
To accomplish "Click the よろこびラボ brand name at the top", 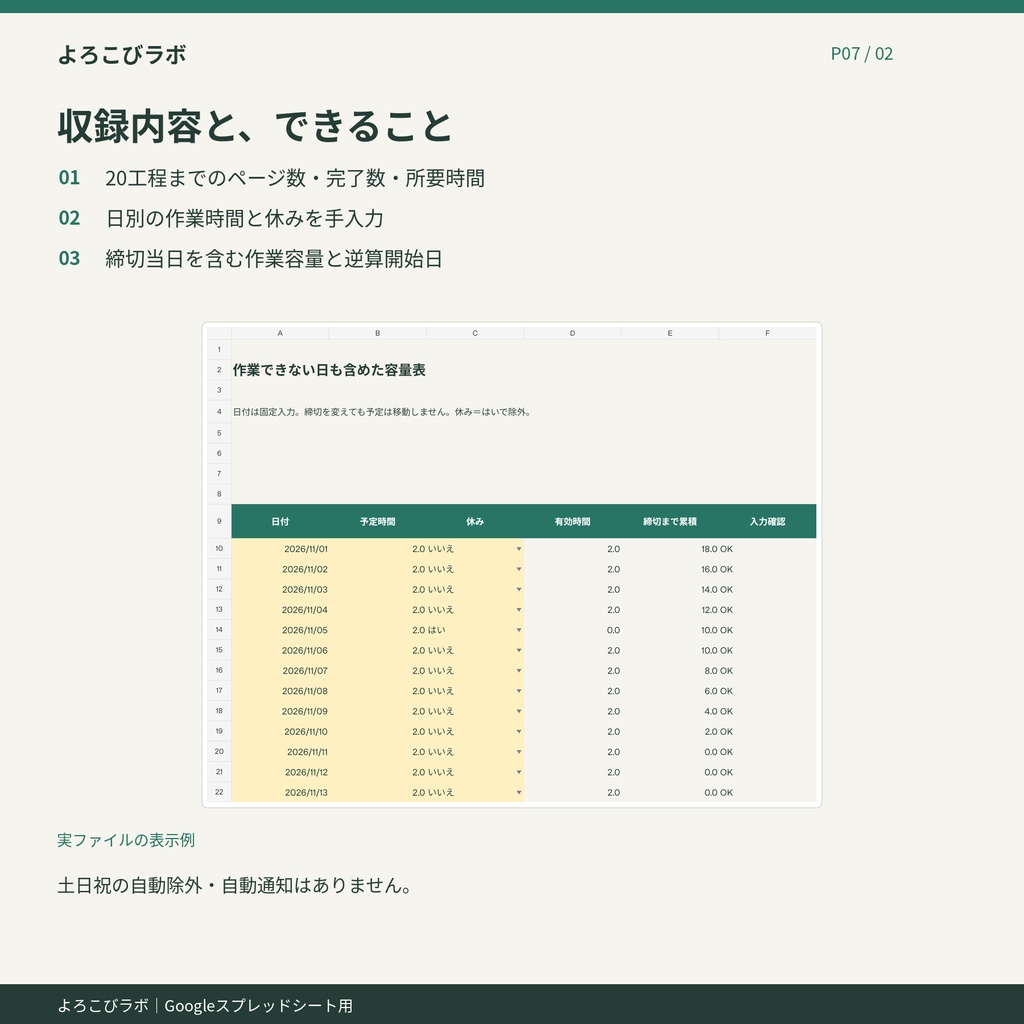I will pos(122,54).
